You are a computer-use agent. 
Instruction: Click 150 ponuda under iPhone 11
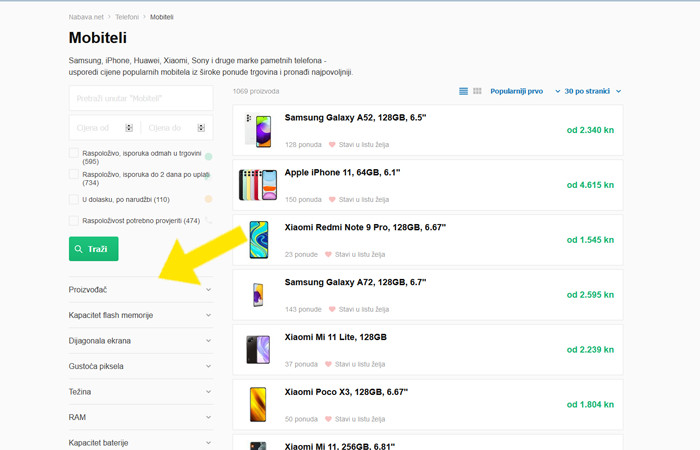click(303, 200)
